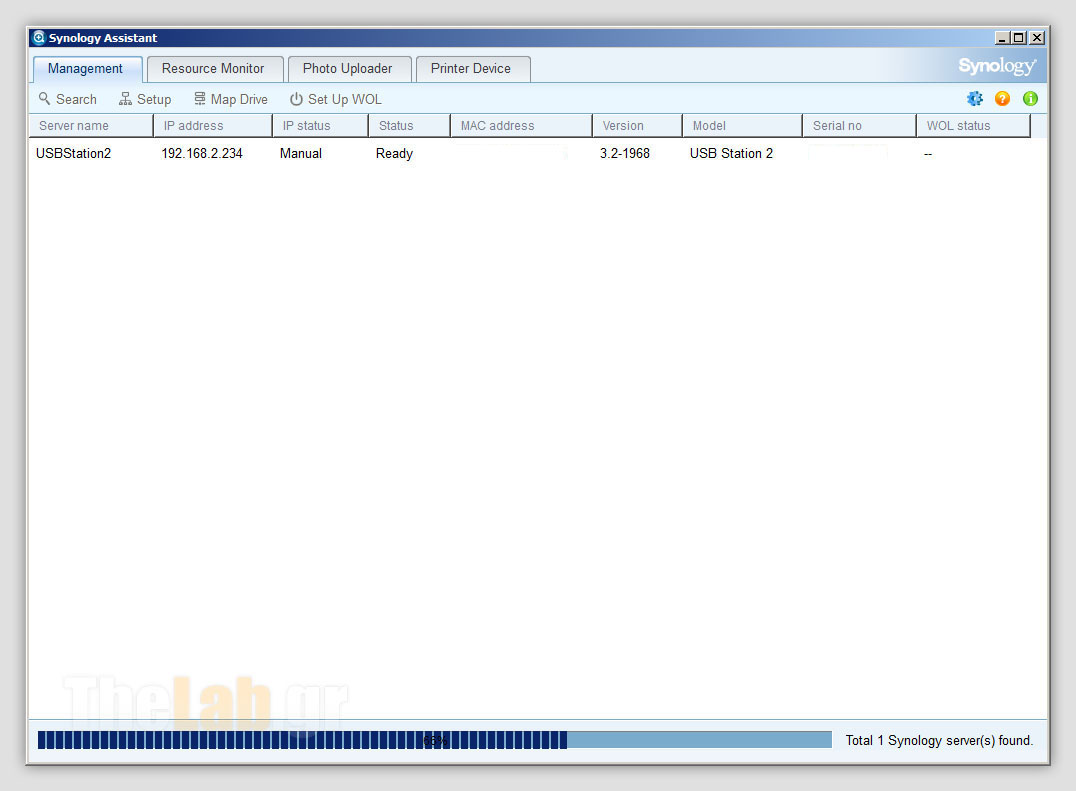Select the USBStation2 server row

point(530,154)
